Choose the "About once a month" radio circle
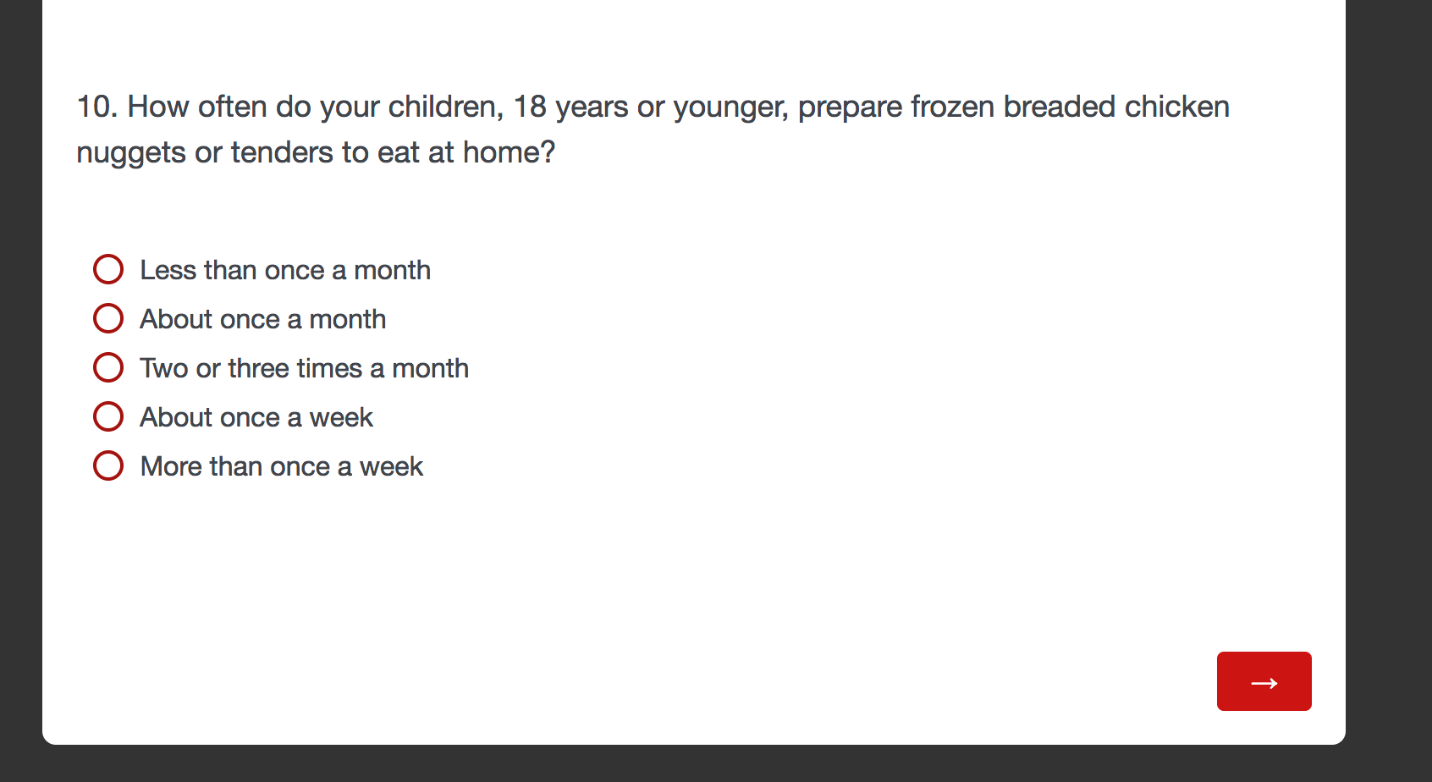The image size is (1432, 782). [108, 319]
